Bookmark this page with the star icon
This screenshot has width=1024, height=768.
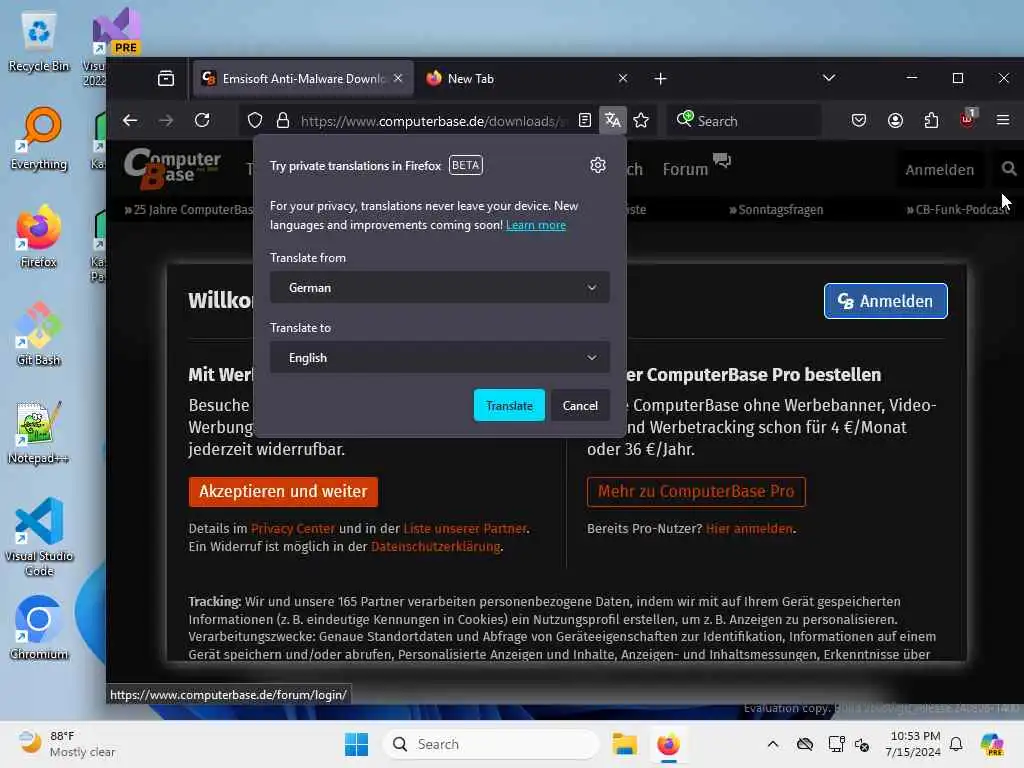point(641,120)
